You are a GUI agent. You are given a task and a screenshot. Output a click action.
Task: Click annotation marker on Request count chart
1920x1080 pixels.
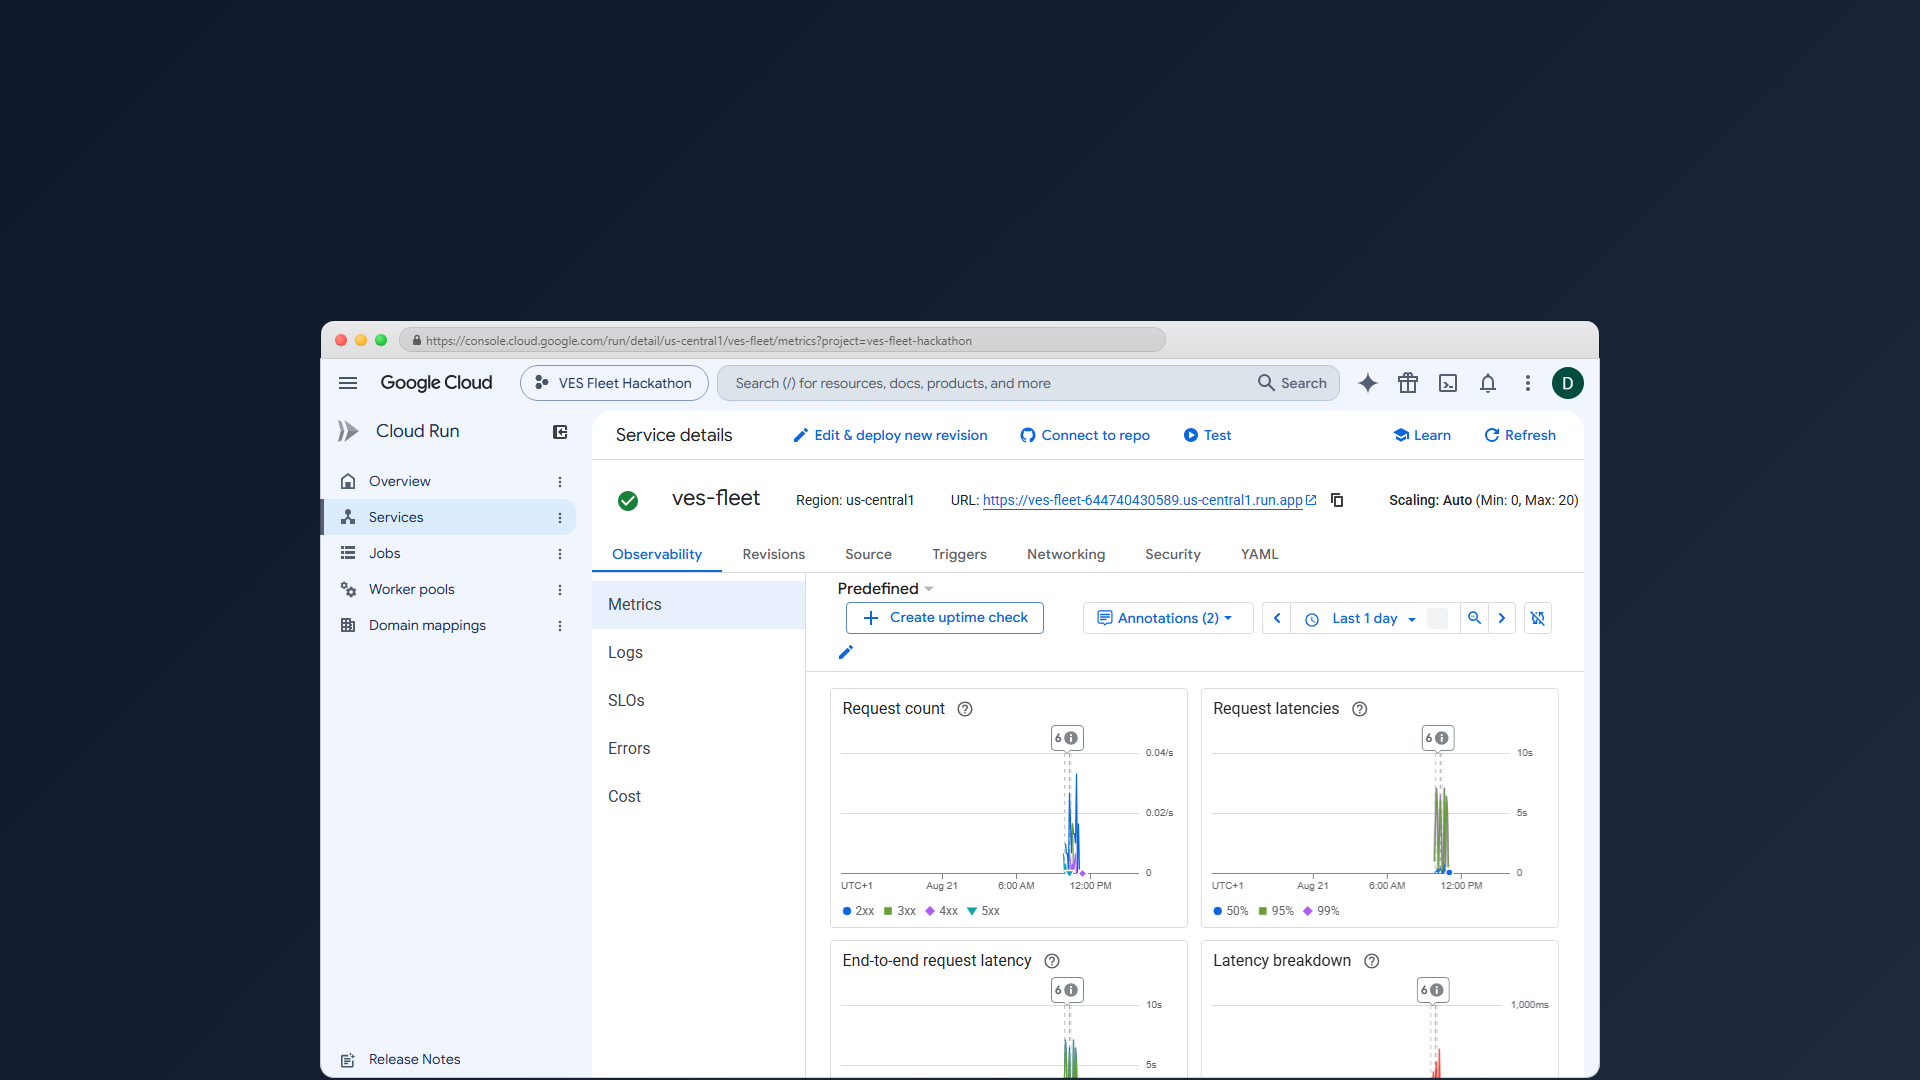(x=1067, y=738)
